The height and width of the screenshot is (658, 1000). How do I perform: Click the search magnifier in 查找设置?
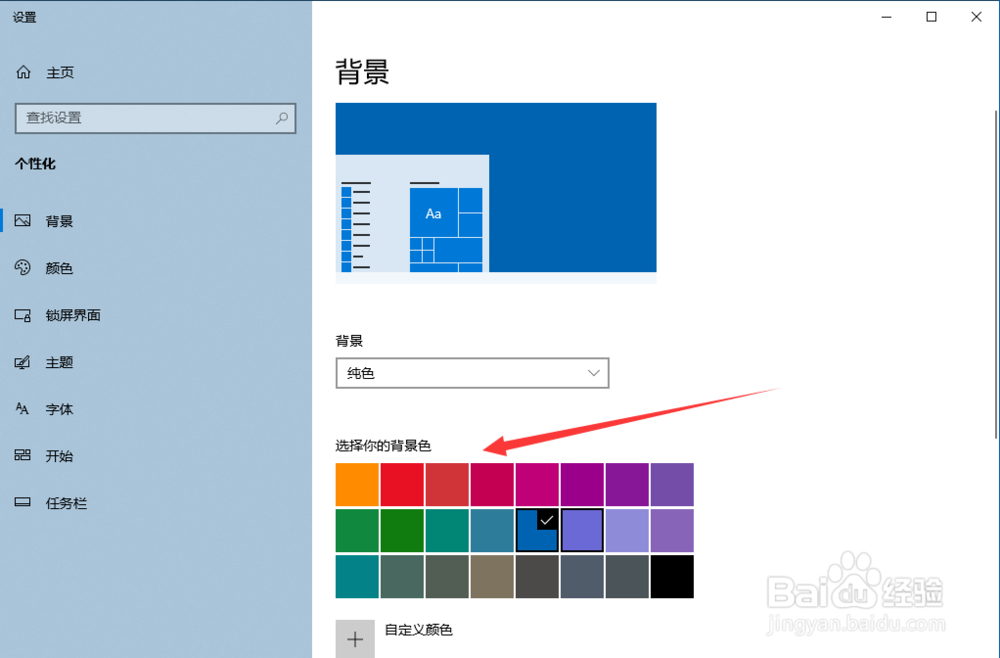283,118
